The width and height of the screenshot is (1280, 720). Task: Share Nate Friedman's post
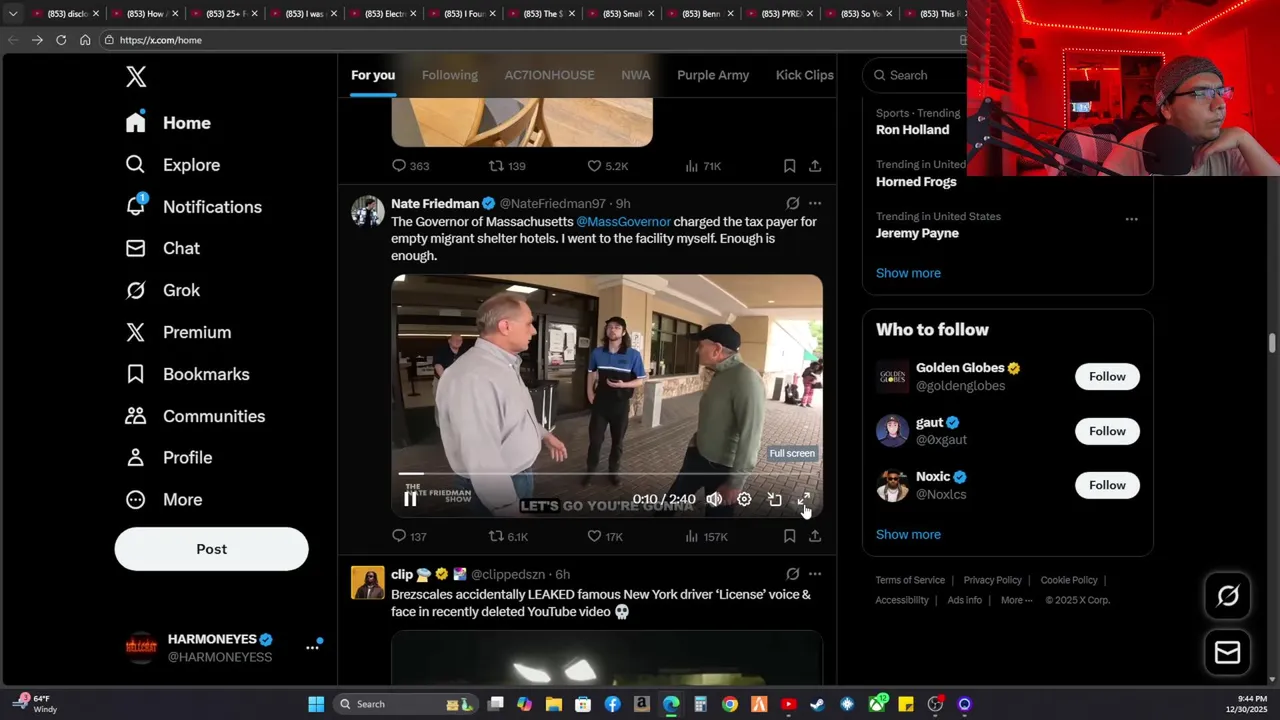coord(815,537)
